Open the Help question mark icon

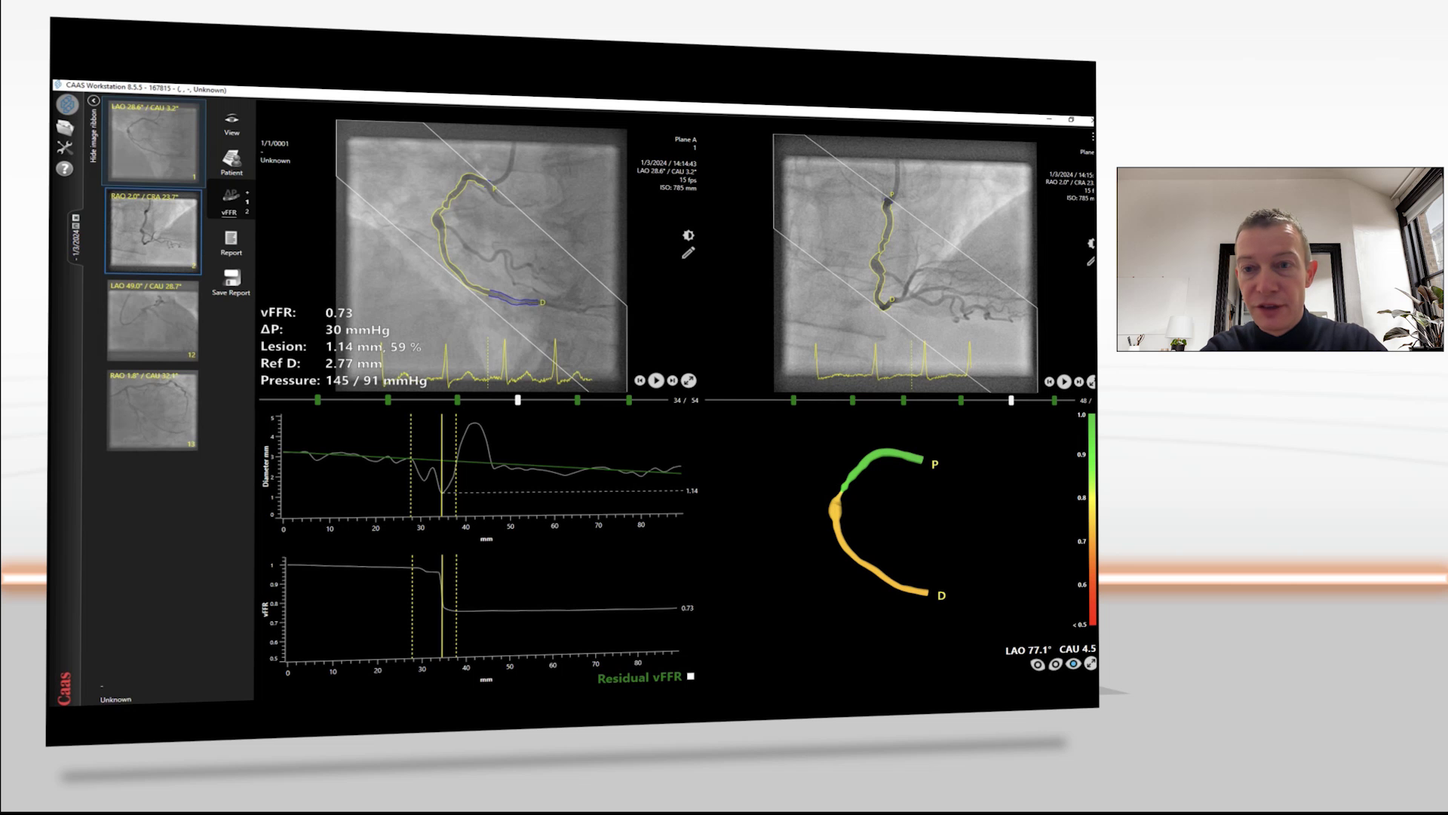64,169
